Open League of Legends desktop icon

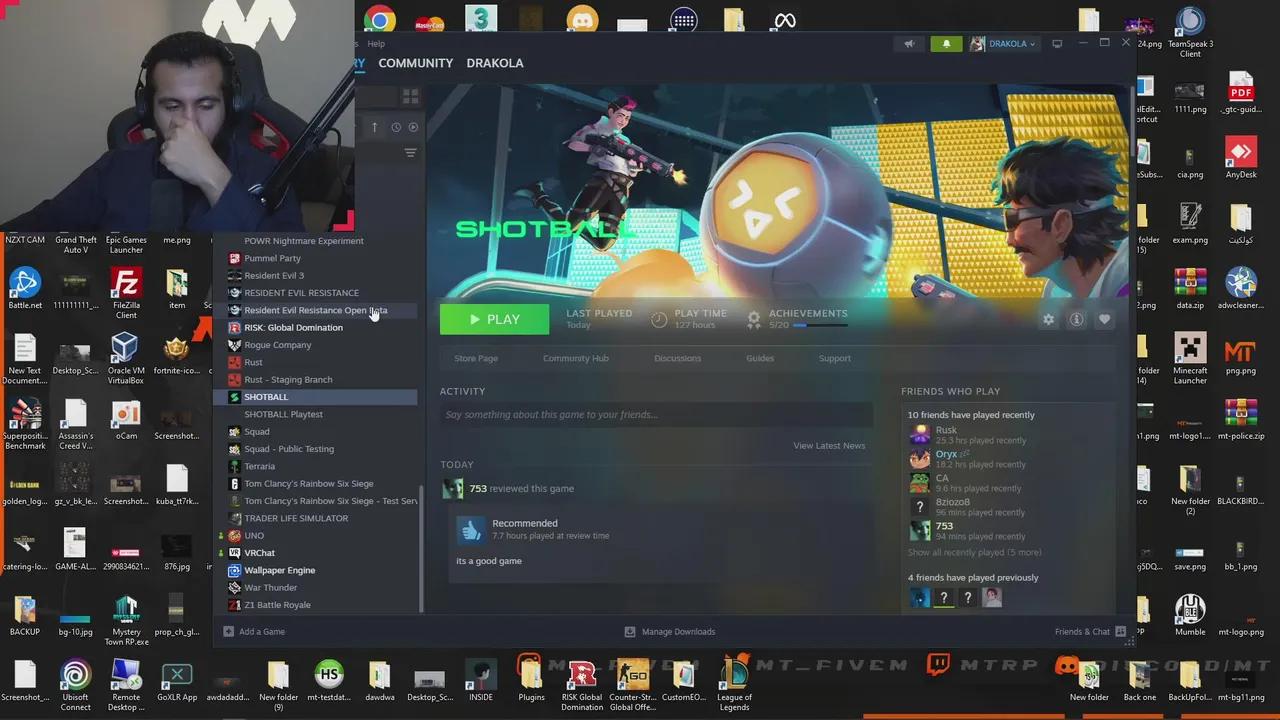(734, 686)
